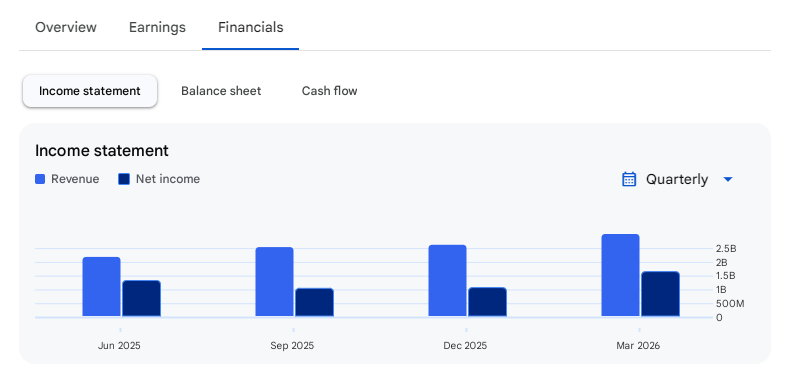Click the Net income legend label
Image resolution: width=790 pixels, height=387 pixels.
tap(168, 179)
